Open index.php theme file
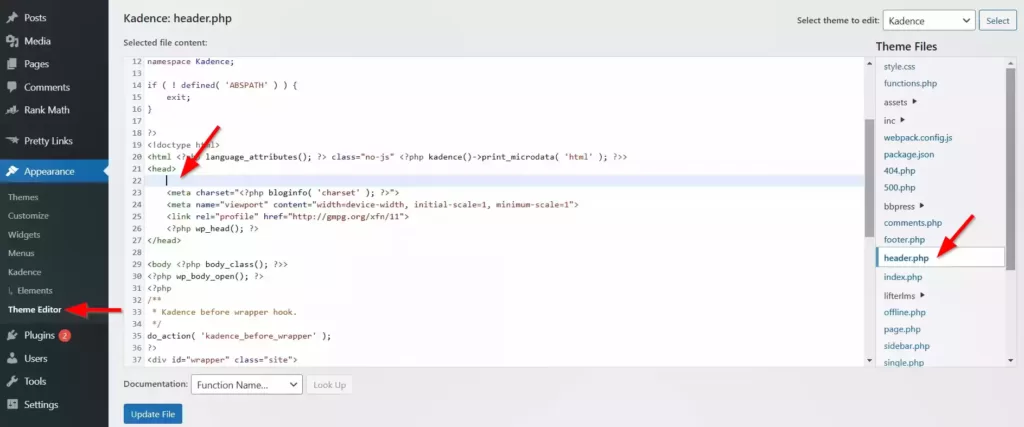1024x427 pixels. [x=903, y=277]
